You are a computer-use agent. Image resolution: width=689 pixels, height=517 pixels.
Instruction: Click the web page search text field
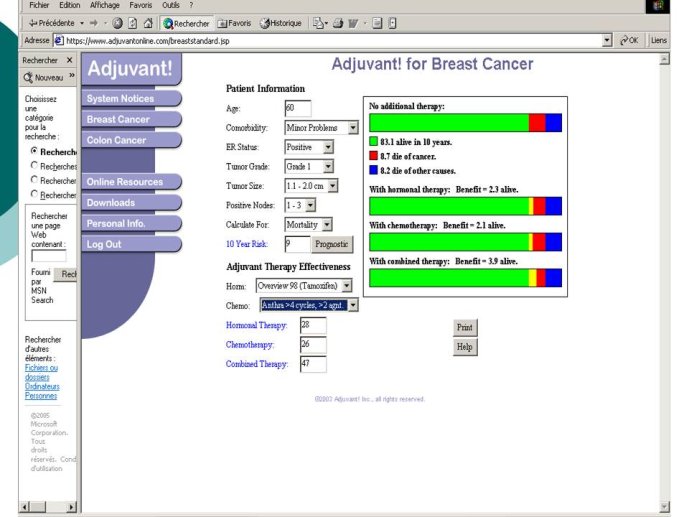(49, 256)
